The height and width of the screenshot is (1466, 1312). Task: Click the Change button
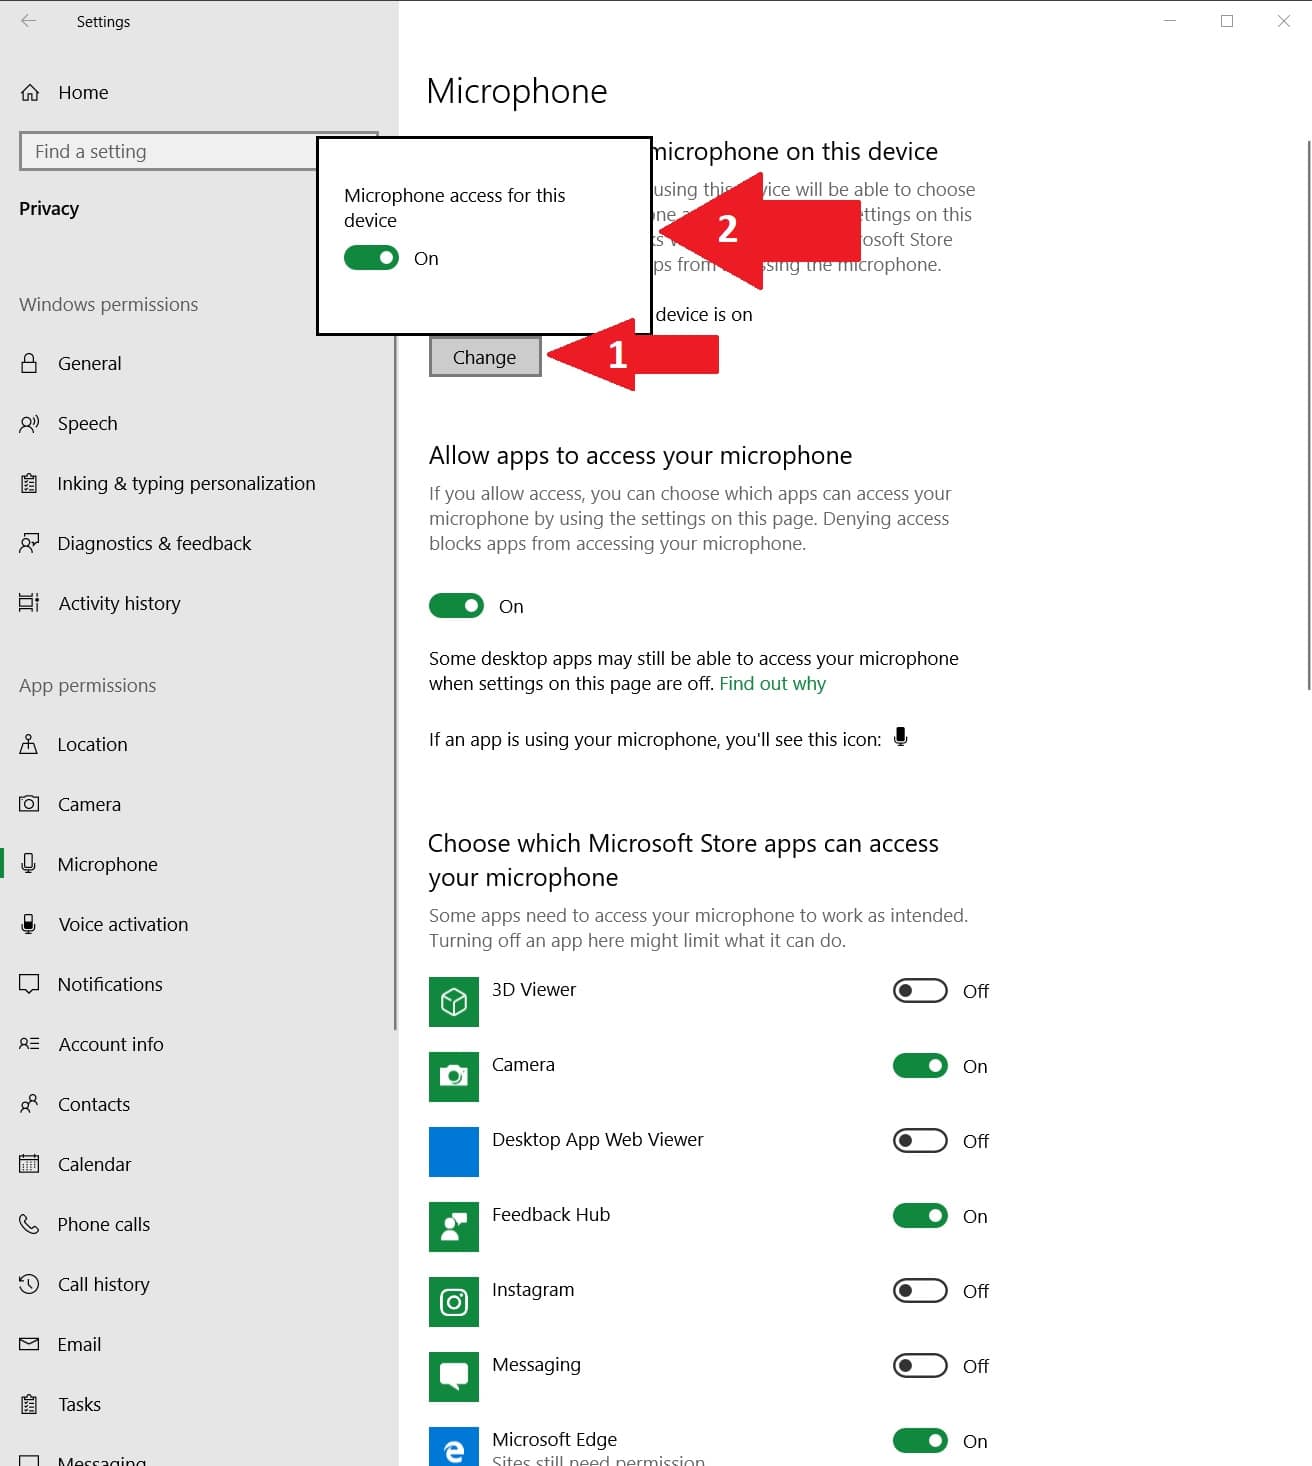(x=484, y=356)
